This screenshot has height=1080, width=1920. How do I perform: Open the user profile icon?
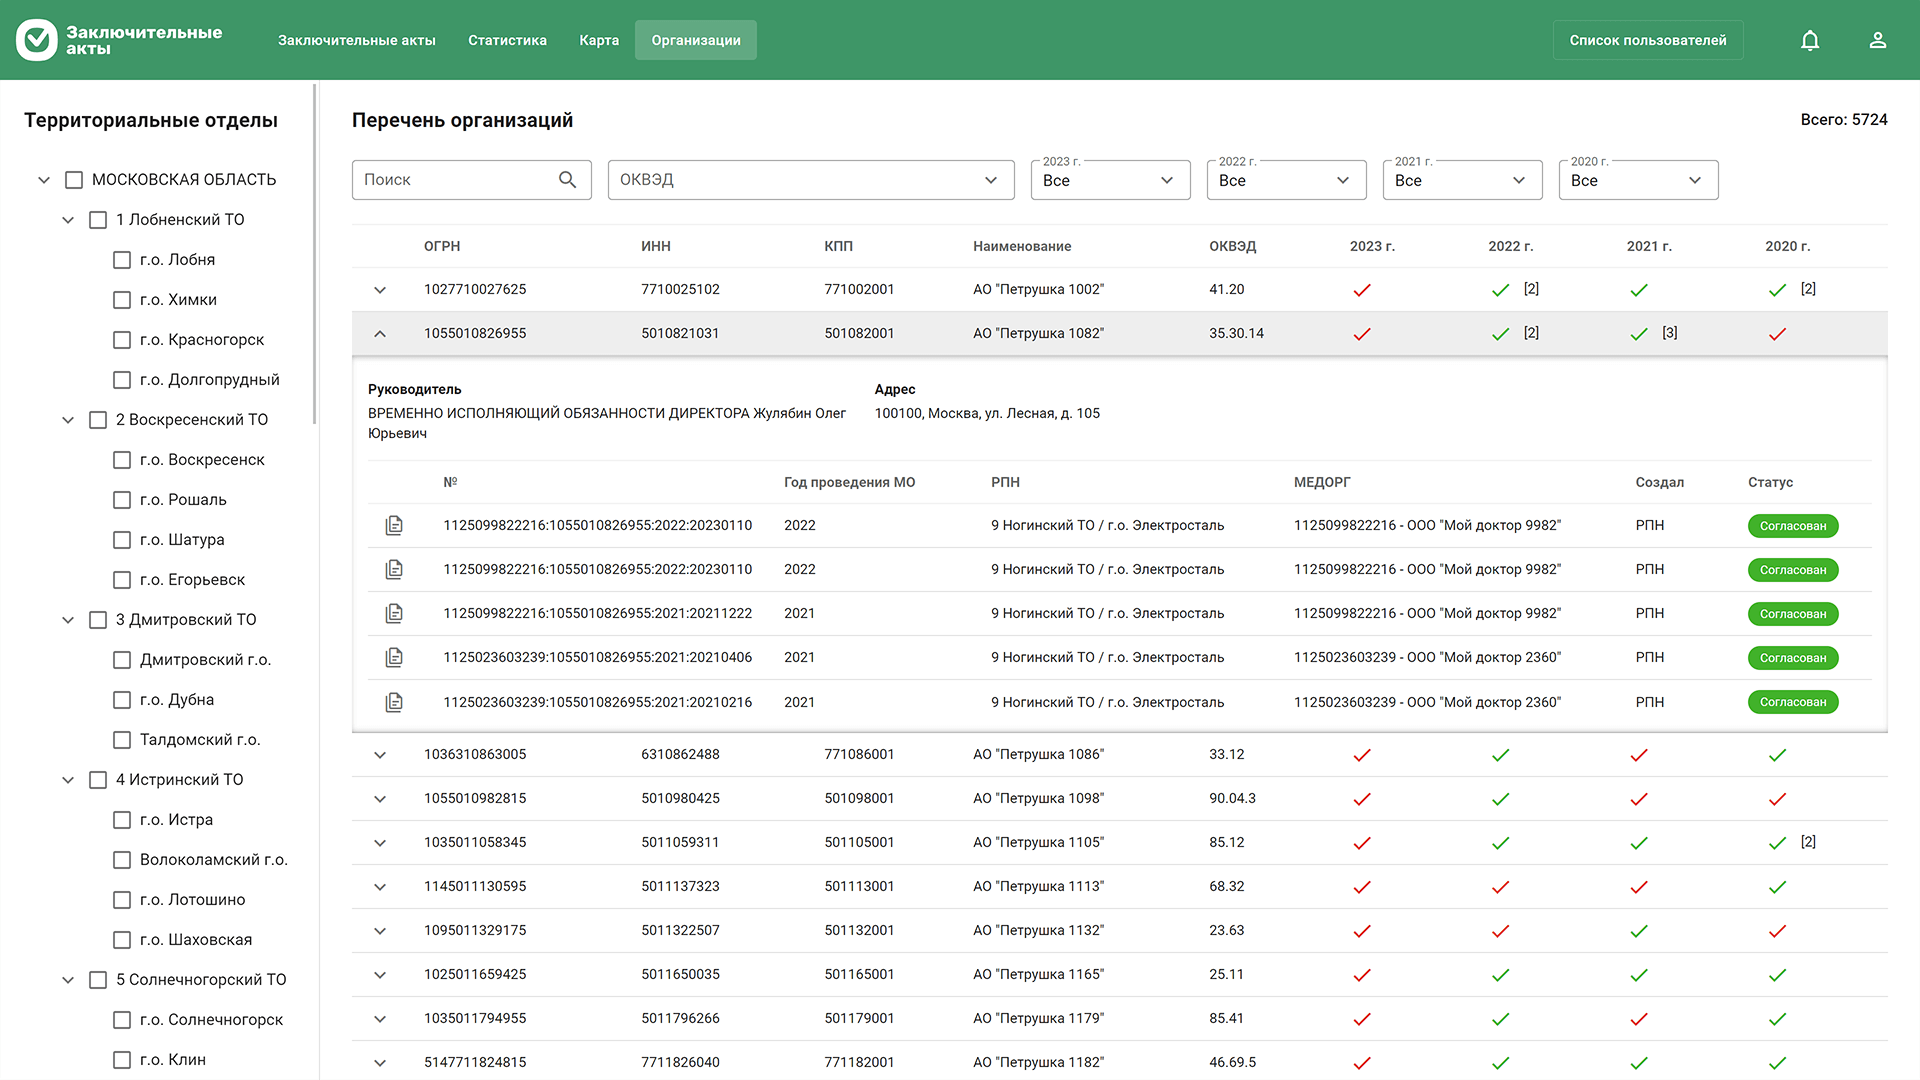pyautogui.click(x=1878, y=40)
